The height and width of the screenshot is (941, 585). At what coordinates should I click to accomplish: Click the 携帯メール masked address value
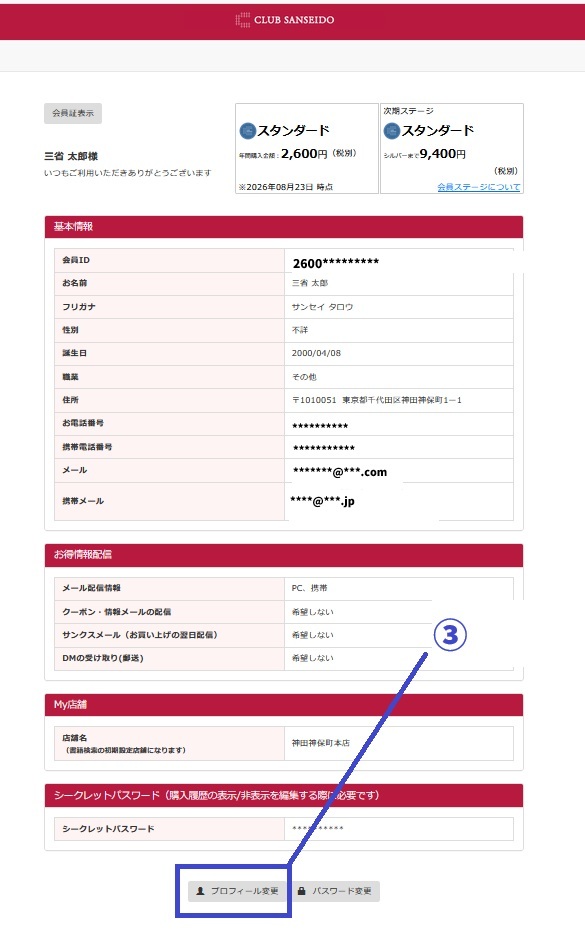tap(322, 501)
